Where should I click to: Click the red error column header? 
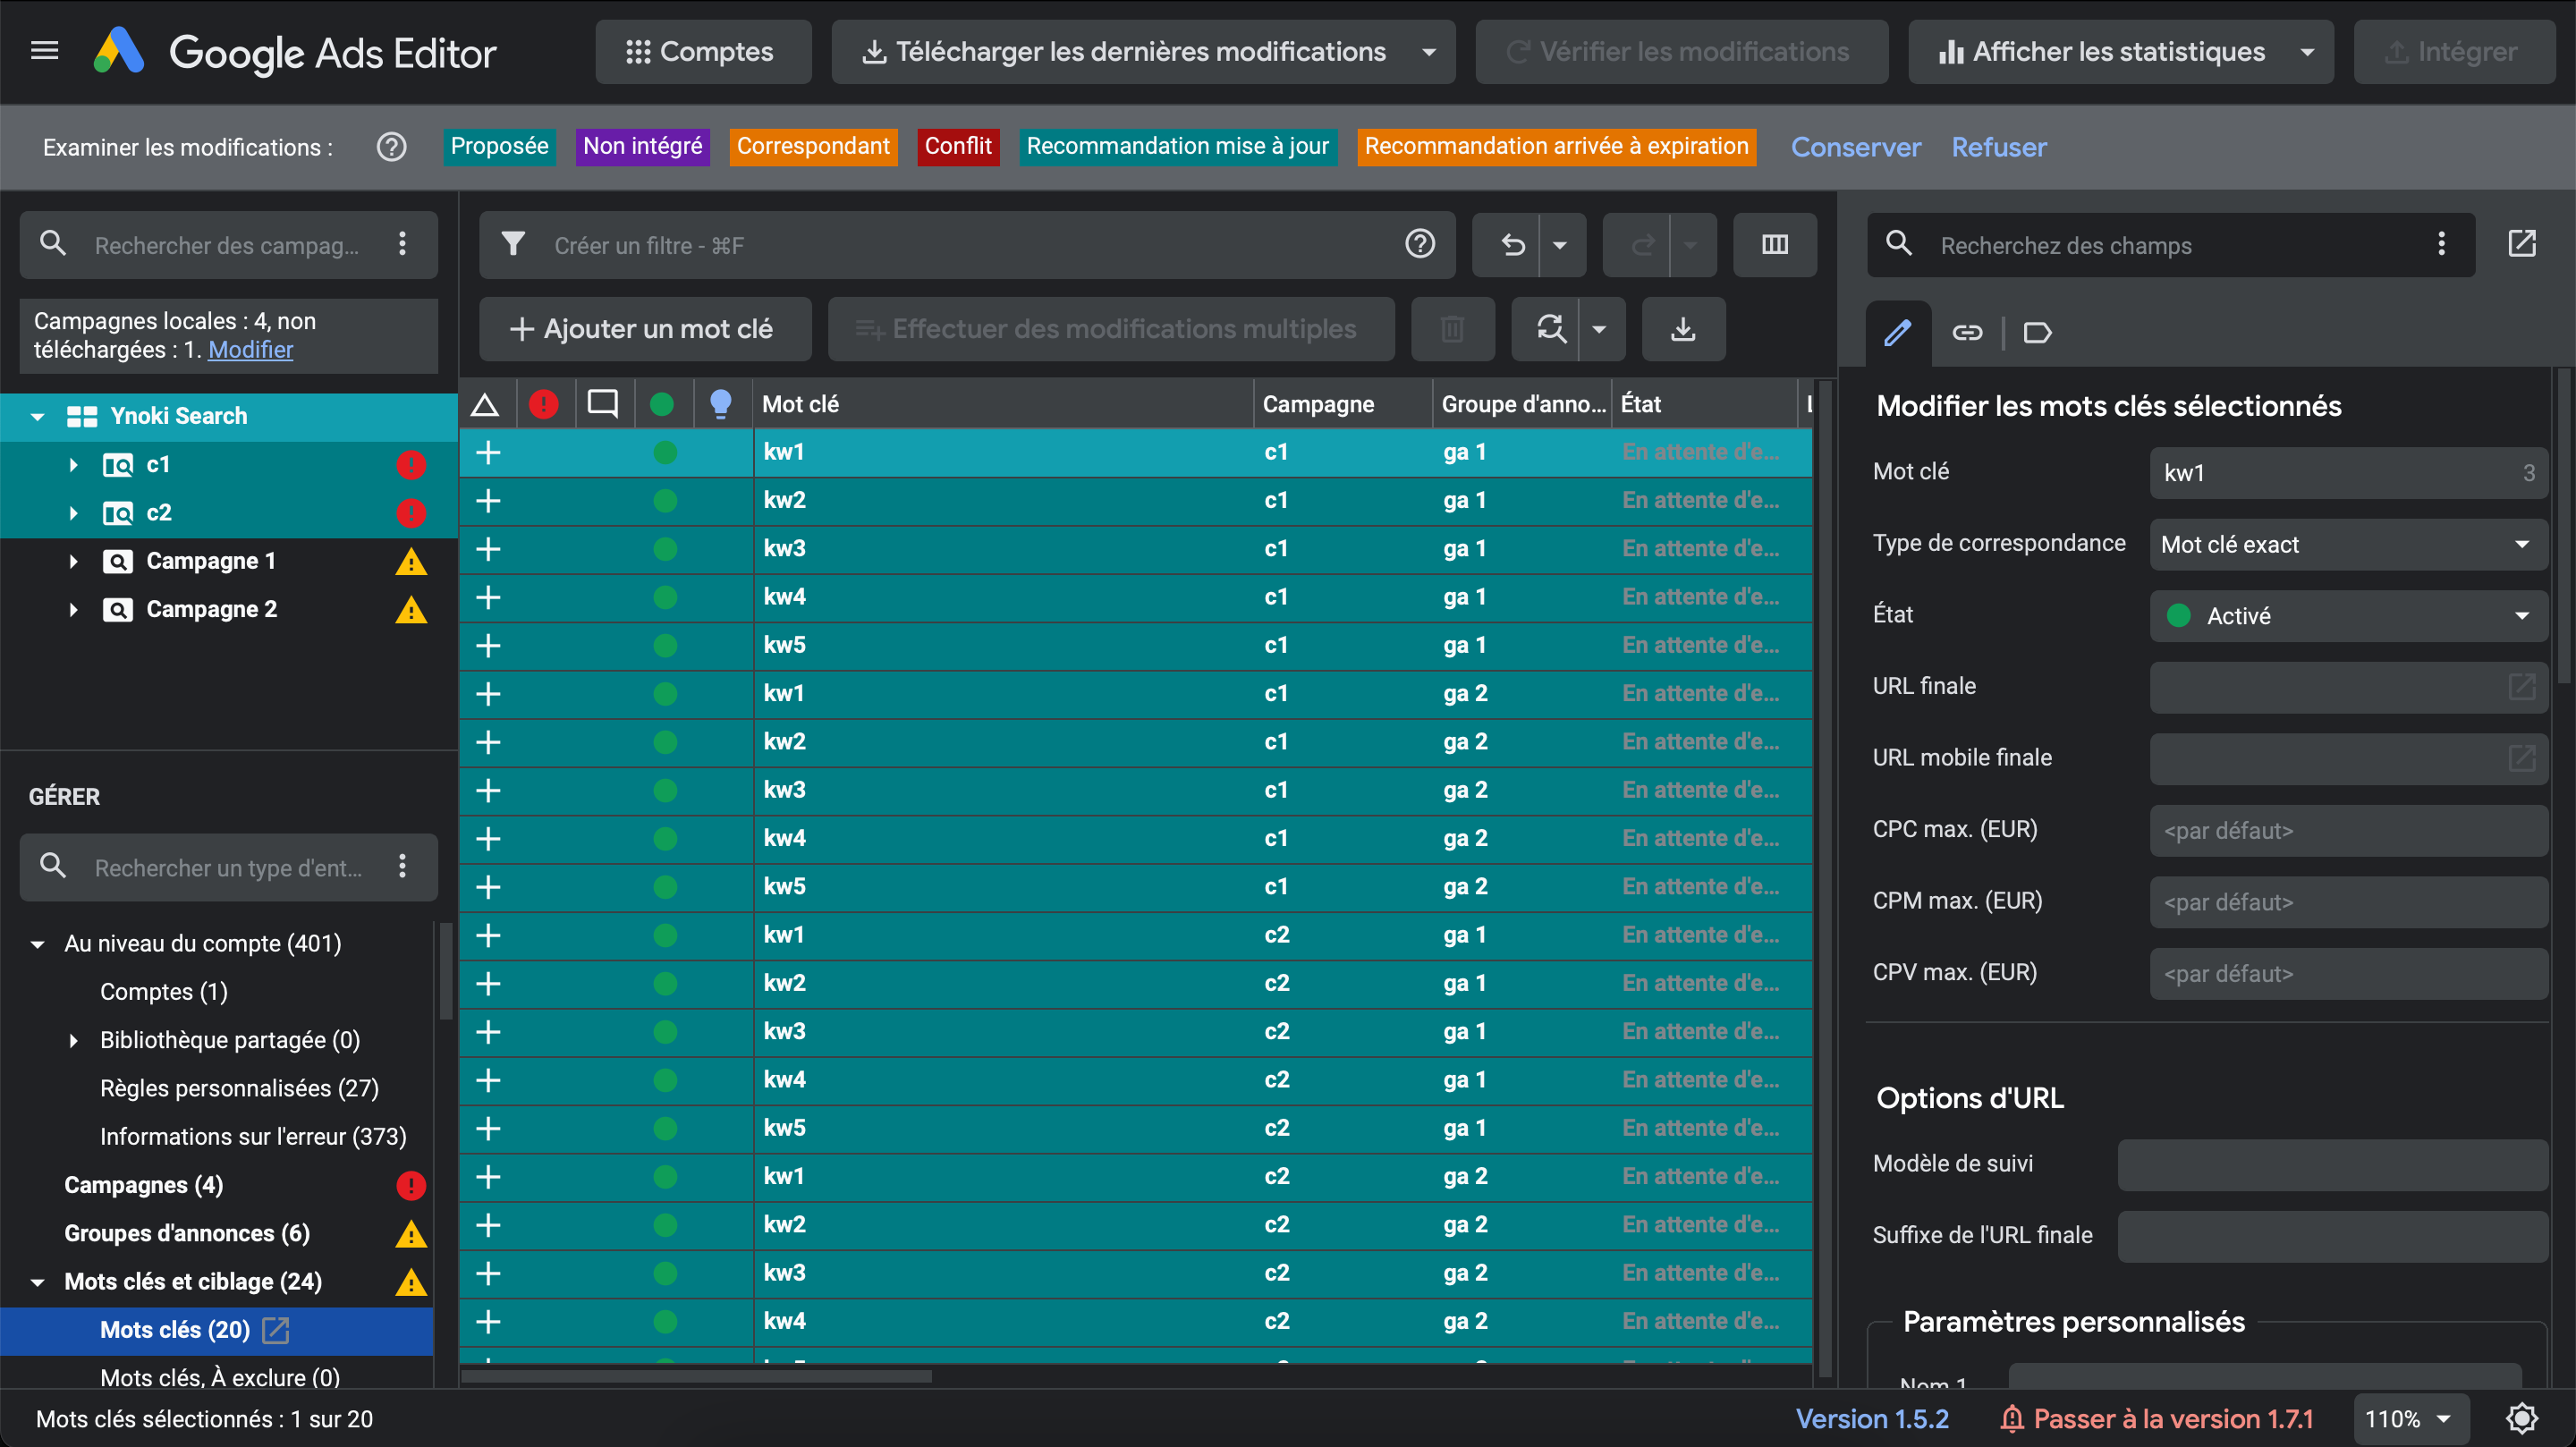(544, 404)
